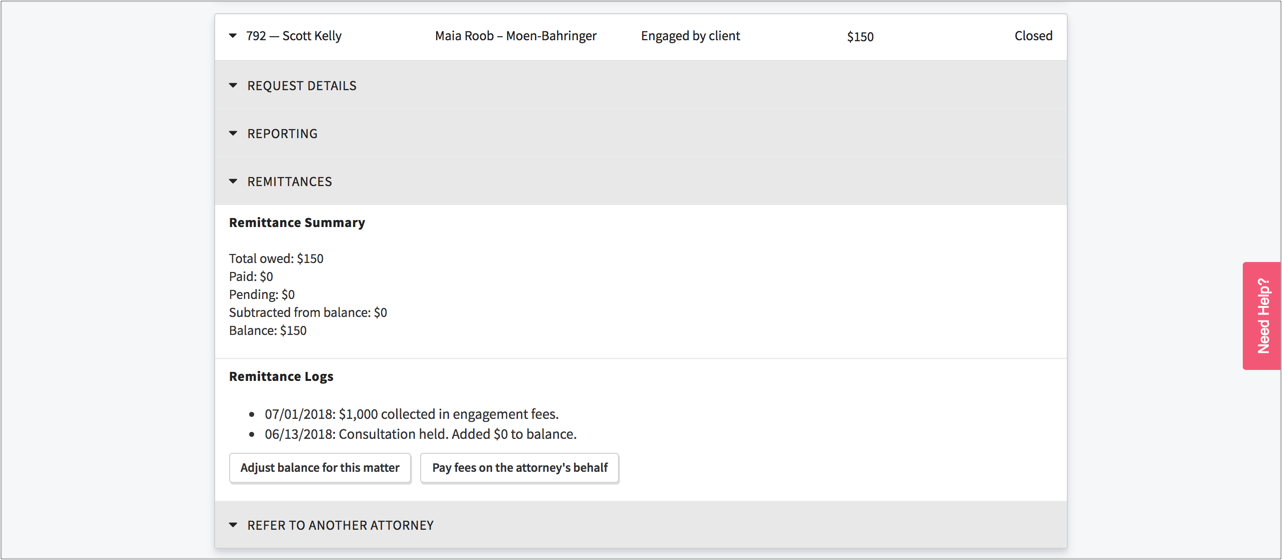Select the 06/13/2018 consultation log entry
The image size is (1282, 560).
point(420,434)
